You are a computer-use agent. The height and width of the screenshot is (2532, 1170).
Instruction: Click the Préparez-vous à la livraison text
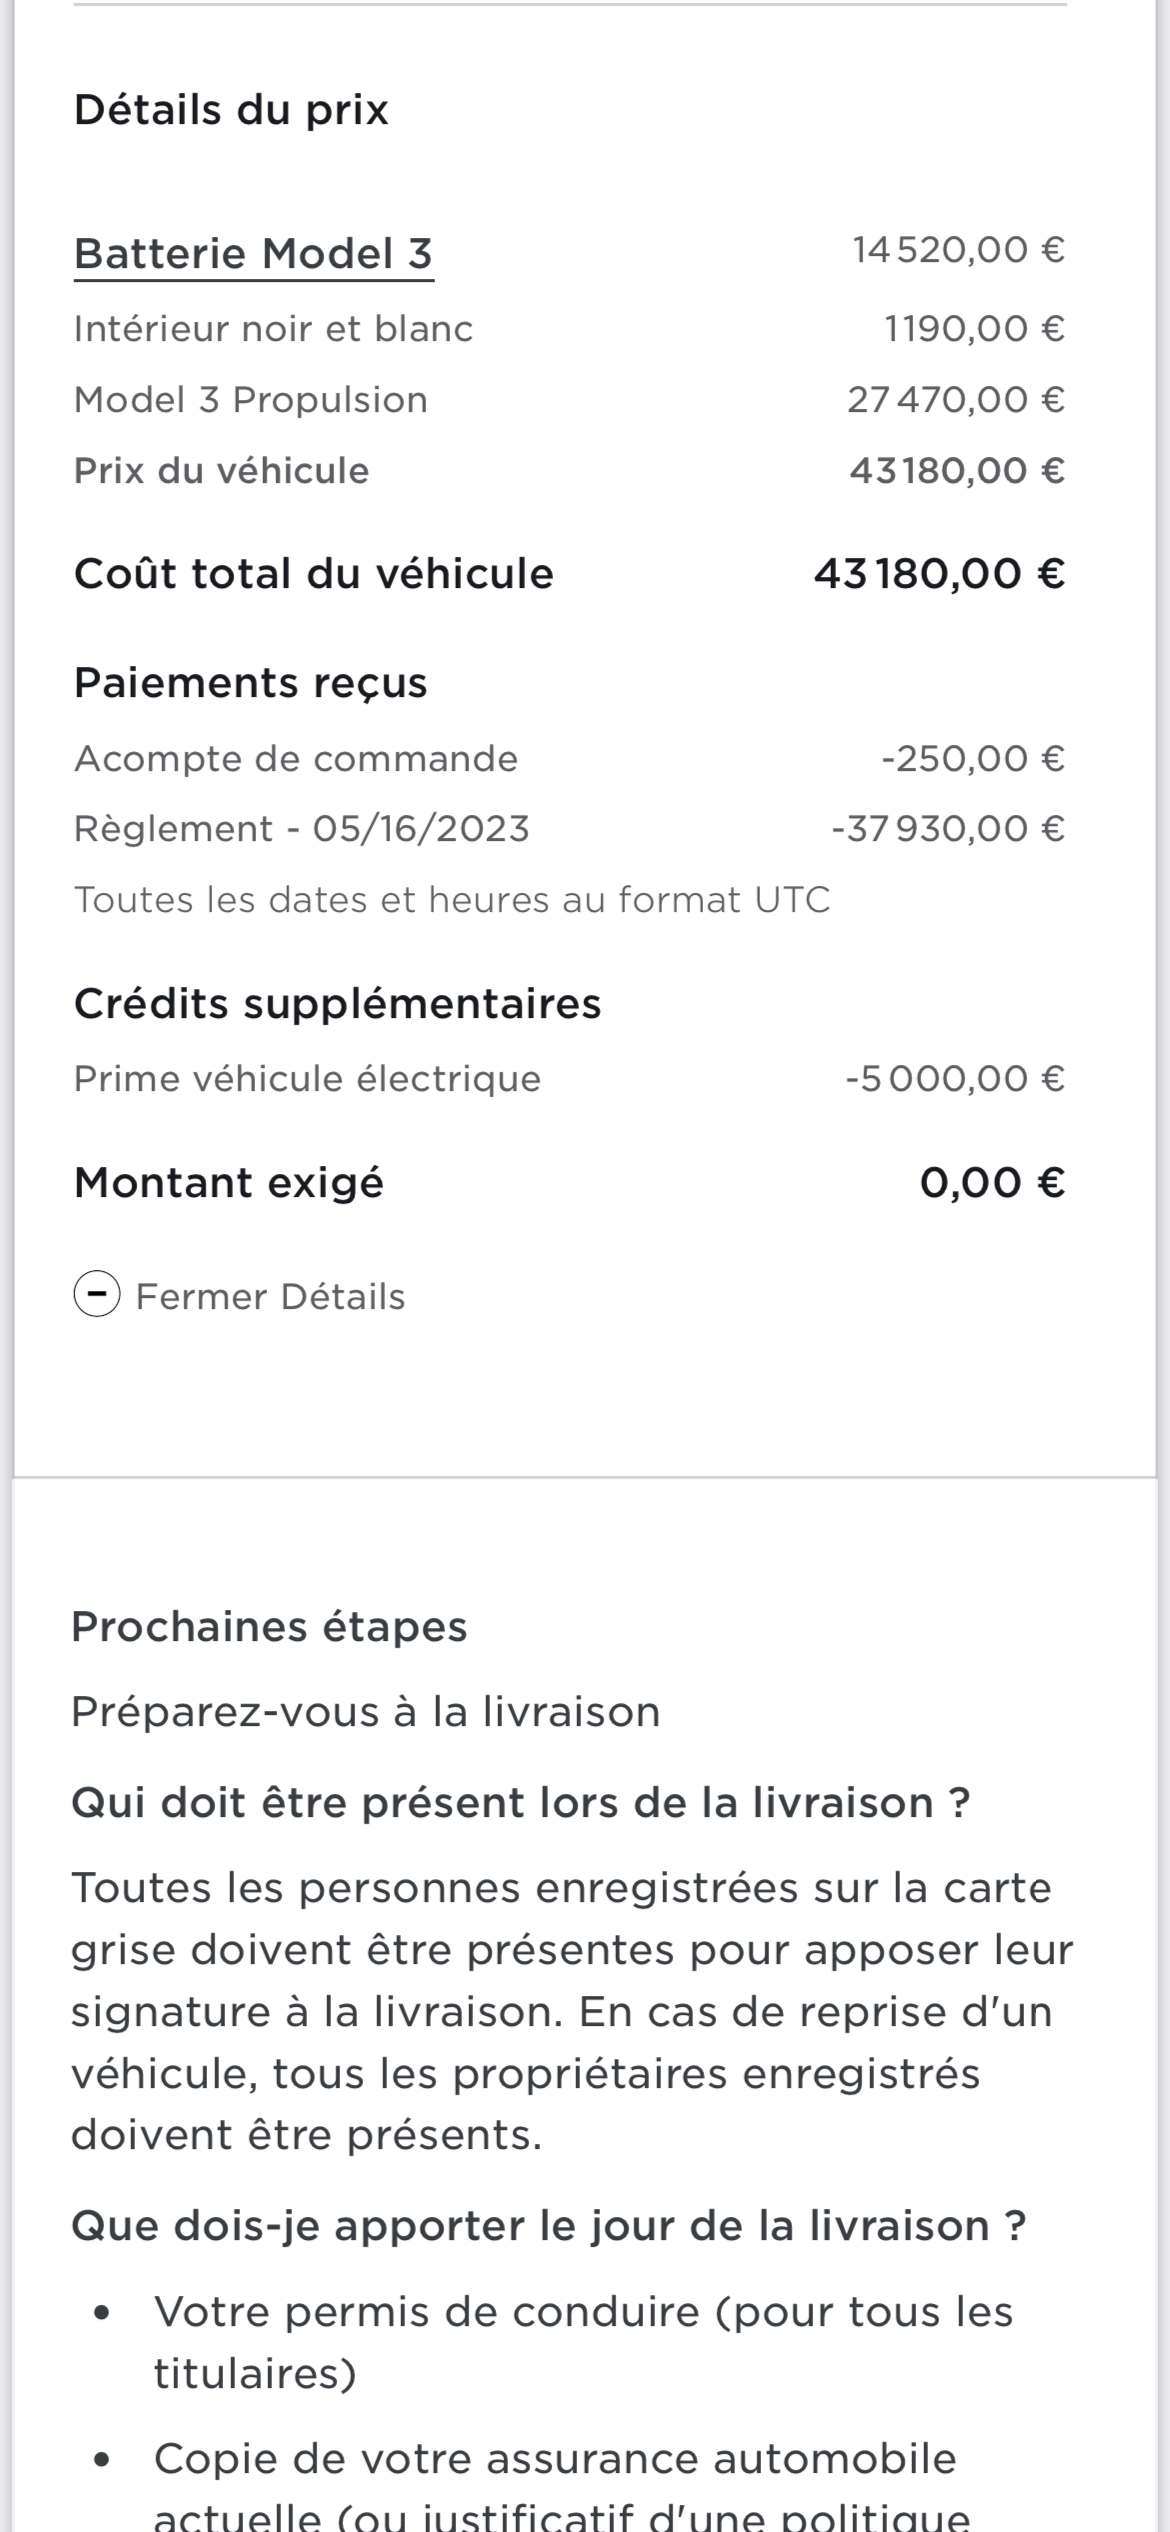(x=365, y=1712)
